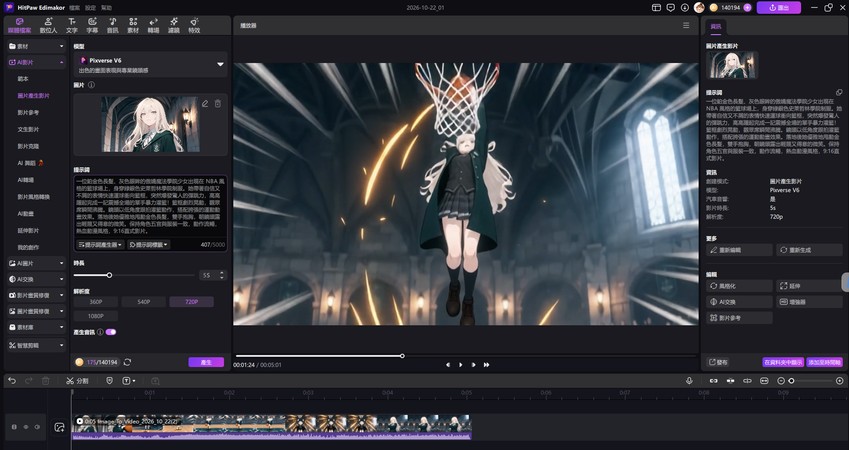
Task: Zoom in the timeline with plus icon
Action: [x=840, y=381]
